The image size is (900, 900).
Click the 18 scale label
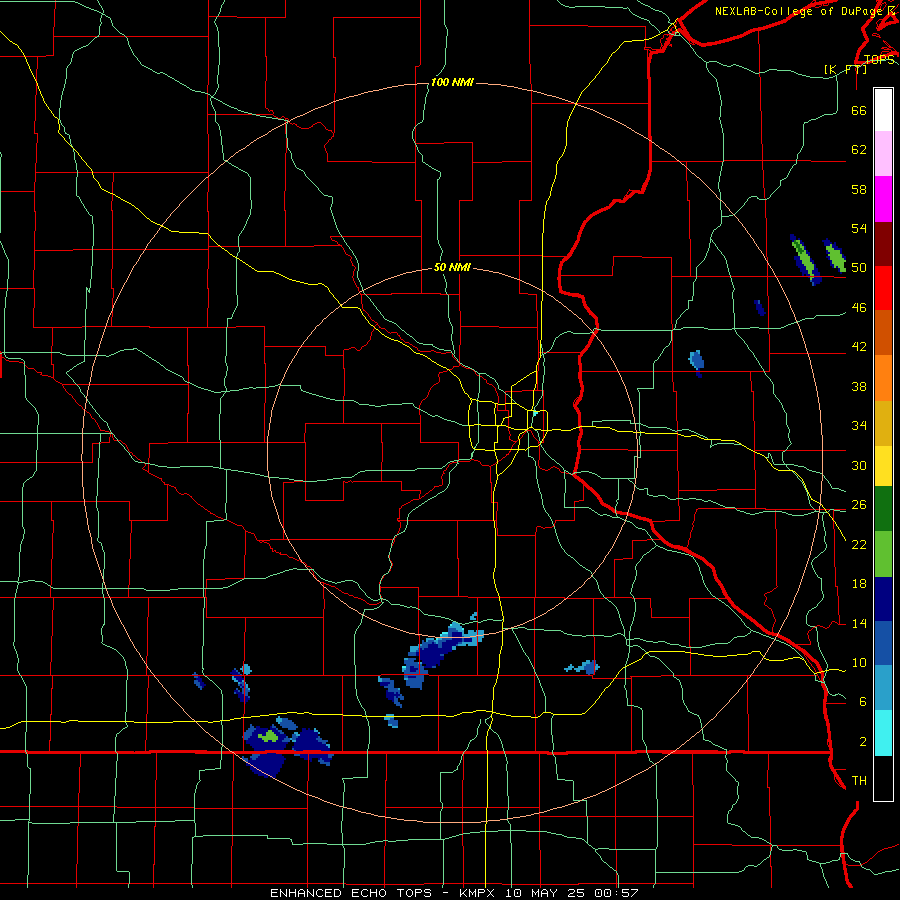pyautogui.click(x=859, y=584)
